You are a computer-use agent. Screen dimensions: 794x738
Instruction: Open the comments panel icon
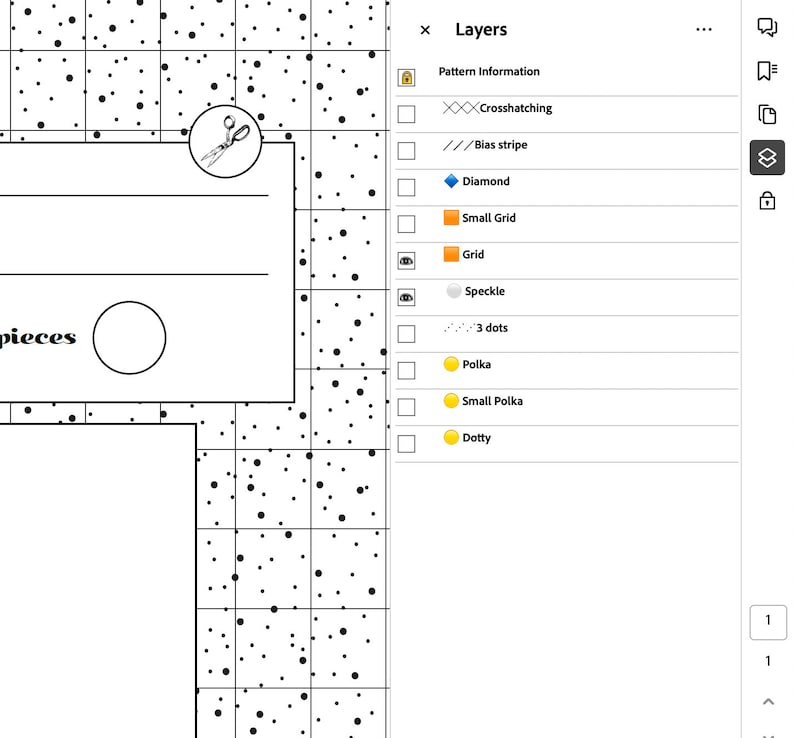tap(767, 27)
